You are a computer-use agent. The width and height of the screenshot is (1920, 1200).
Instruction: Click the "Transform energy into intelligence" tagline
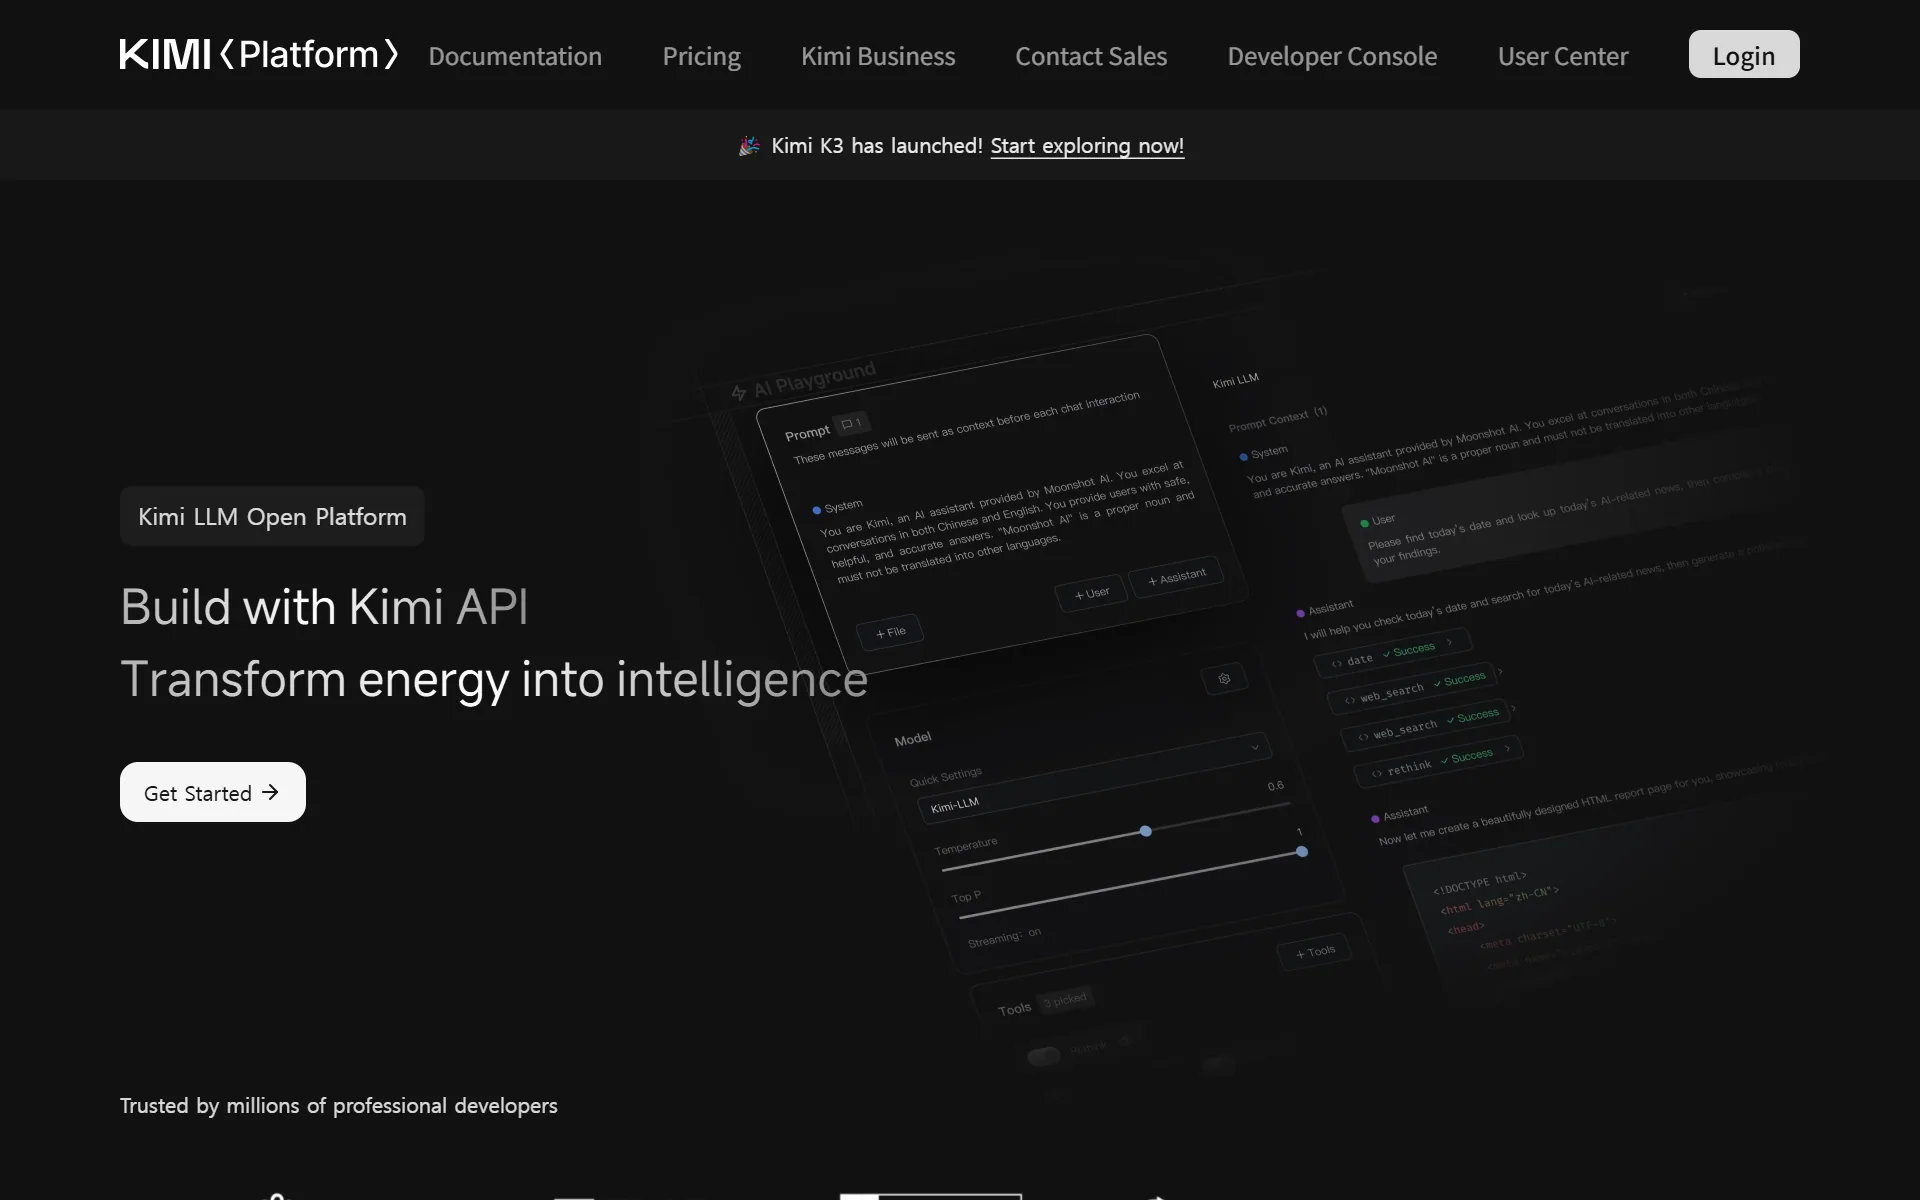point(494,680)
